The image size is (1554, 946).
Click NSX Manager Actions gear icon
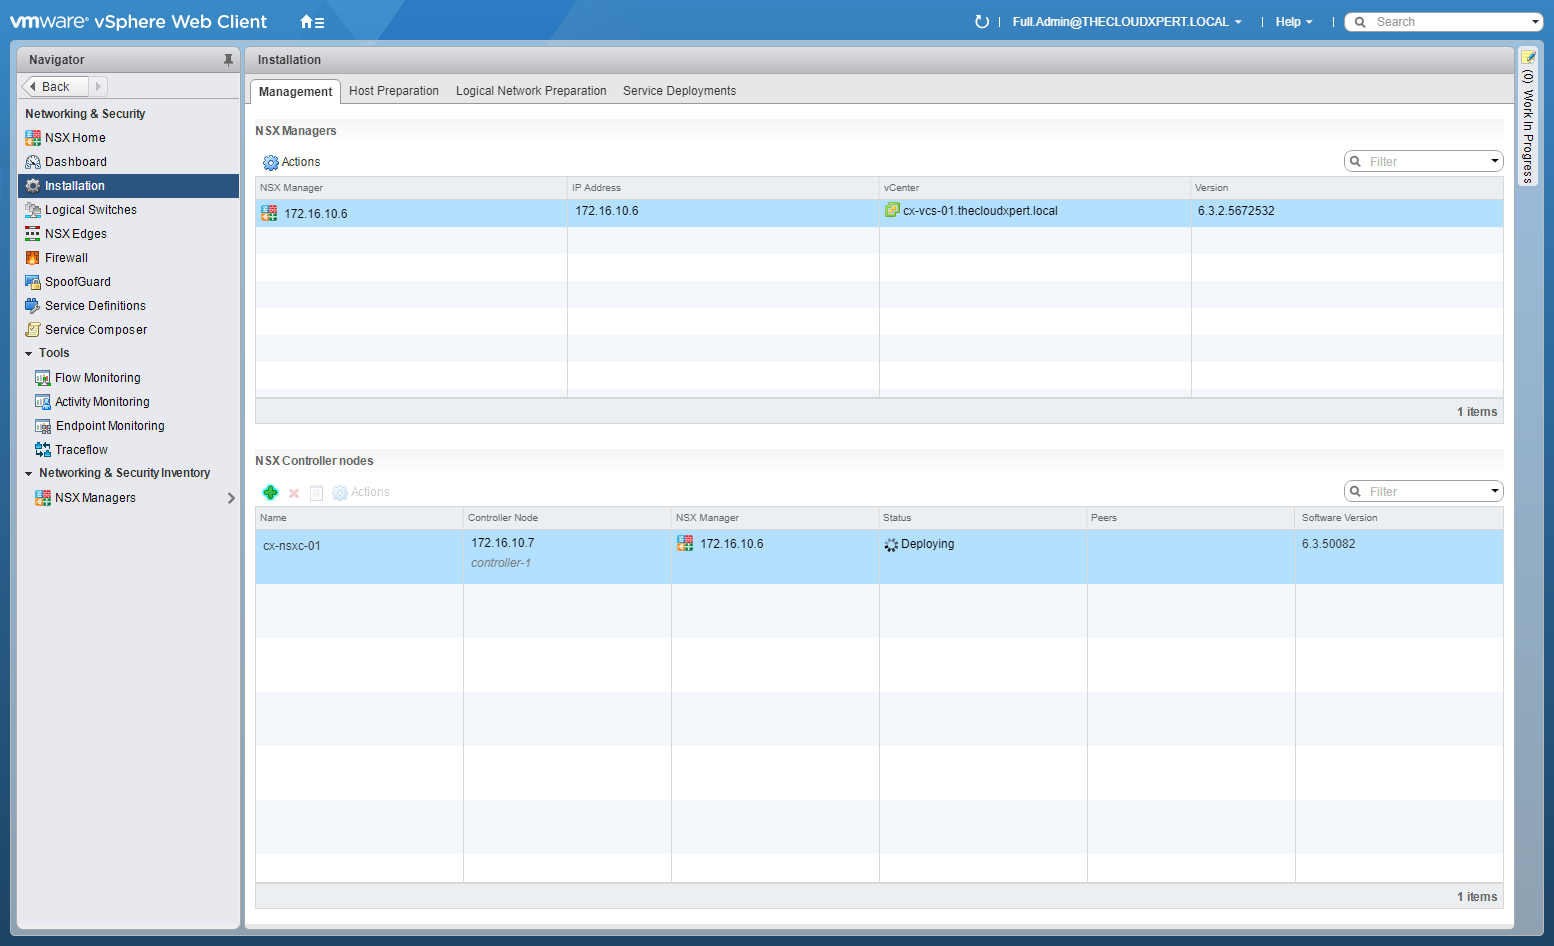coord(270,162)
